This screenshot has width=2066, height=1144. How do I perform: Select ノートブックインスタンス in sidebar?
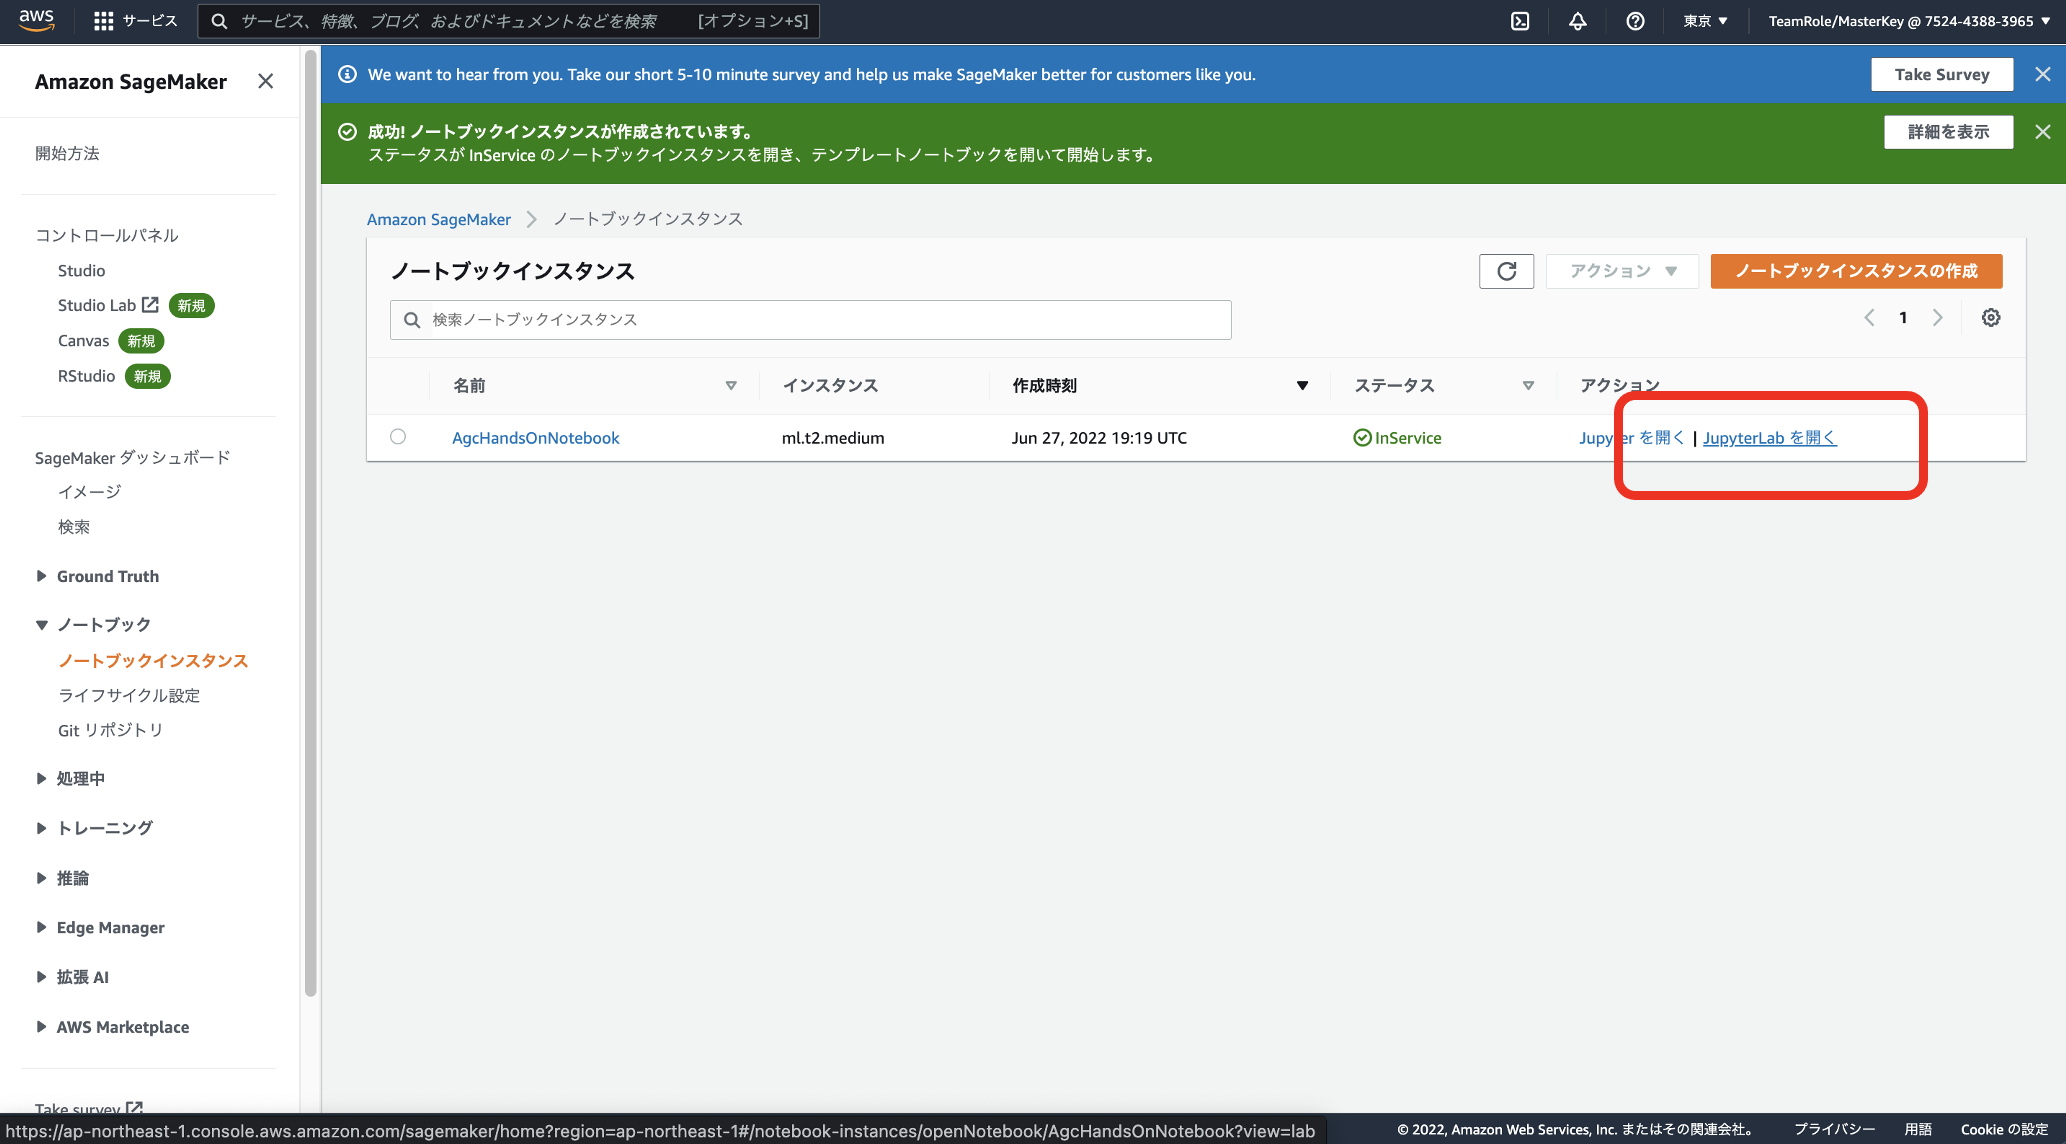[153, 661]
